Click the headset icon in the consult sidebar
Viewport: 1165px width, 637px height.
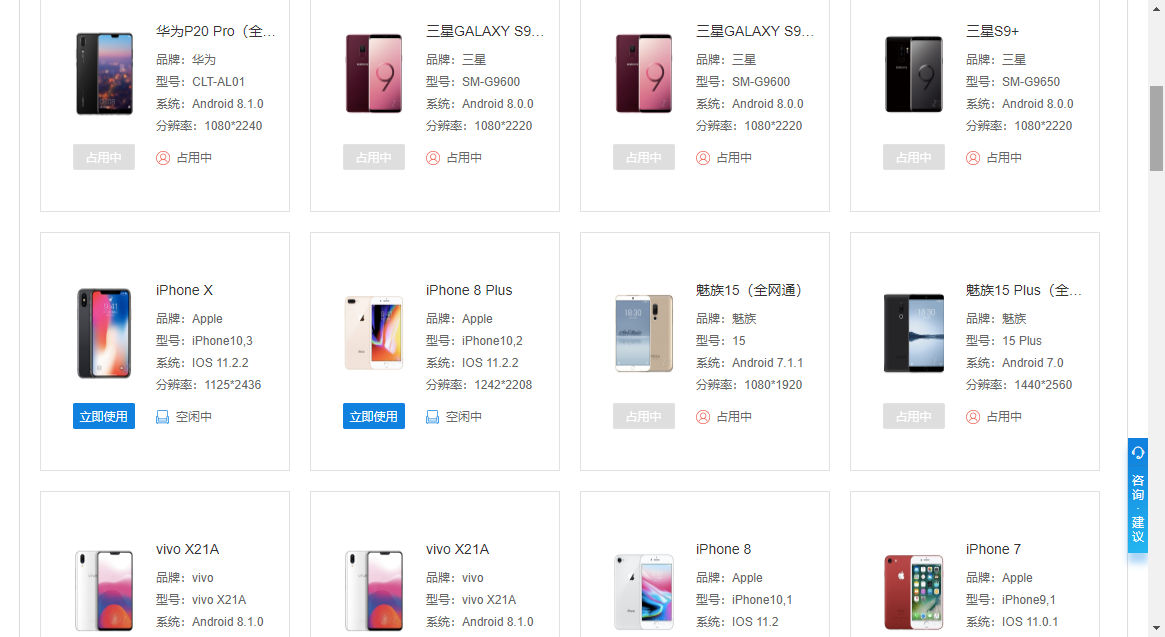(1138, 453)
